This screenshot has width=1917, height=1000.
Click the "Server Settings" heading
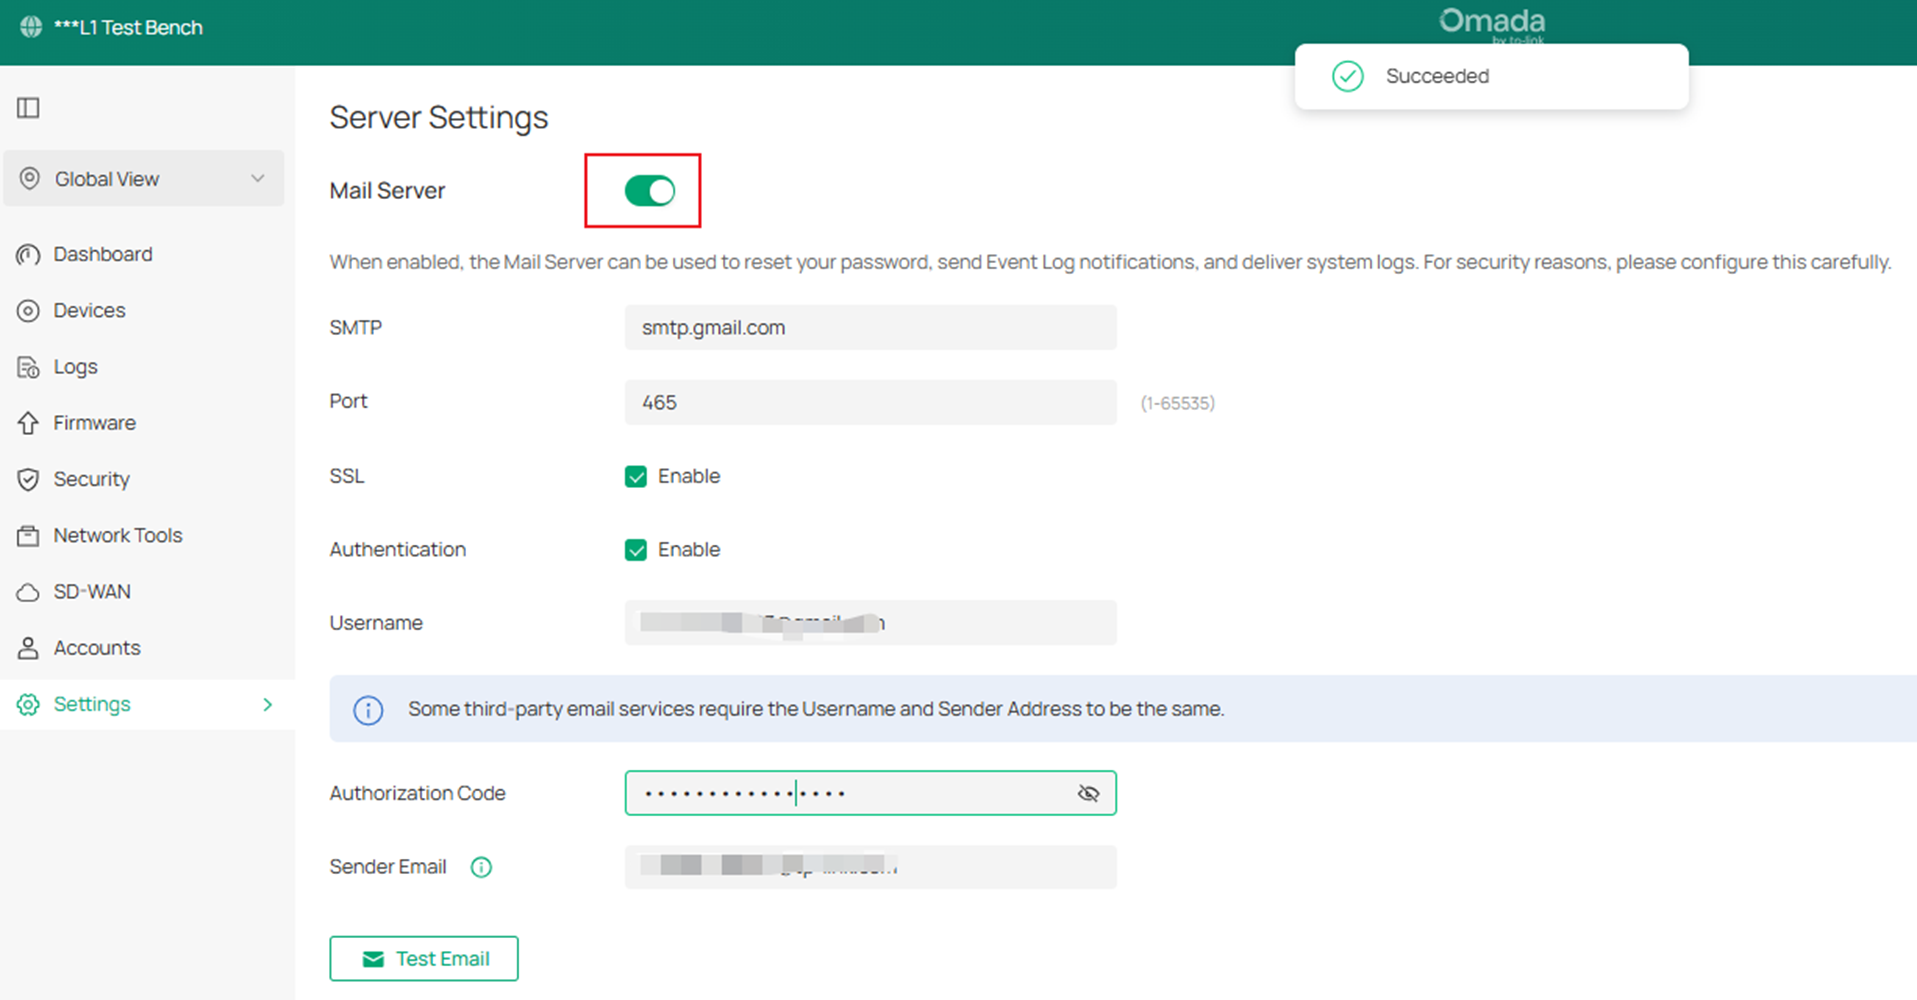click(x=439, y=118)
